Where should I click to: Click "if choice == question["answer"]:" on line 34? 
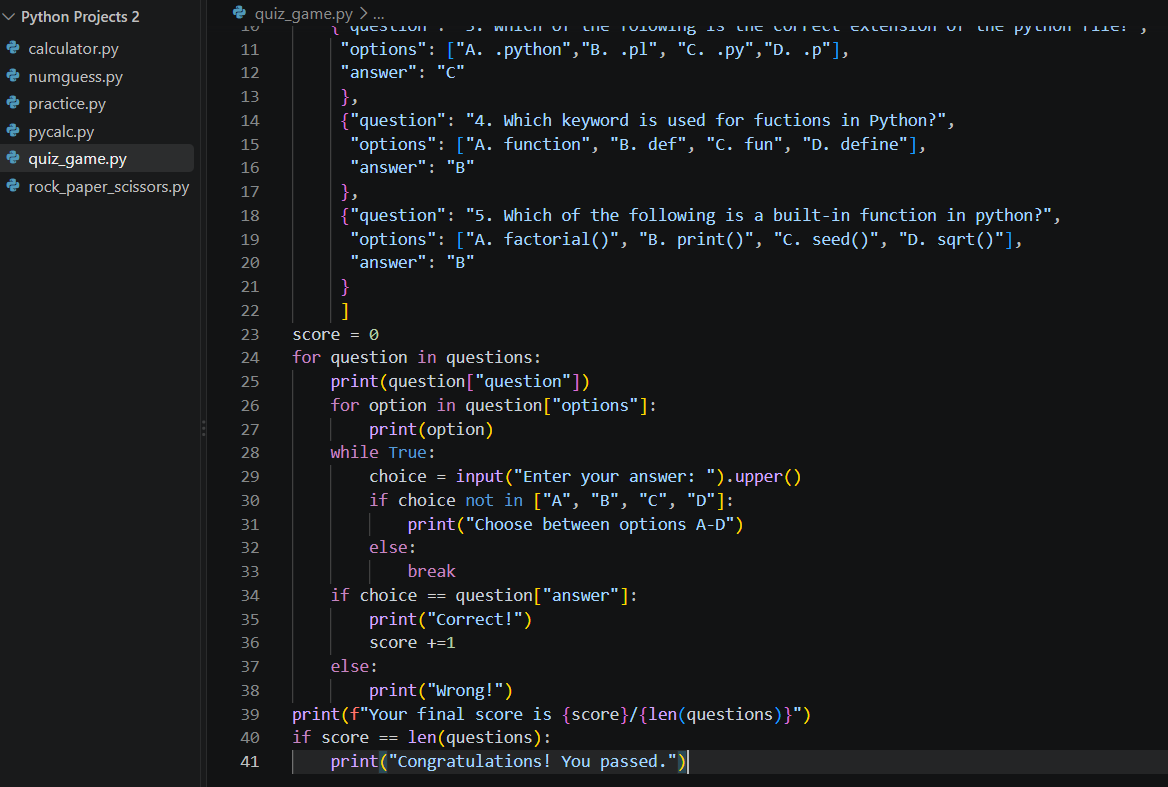(x=484, y=596)
